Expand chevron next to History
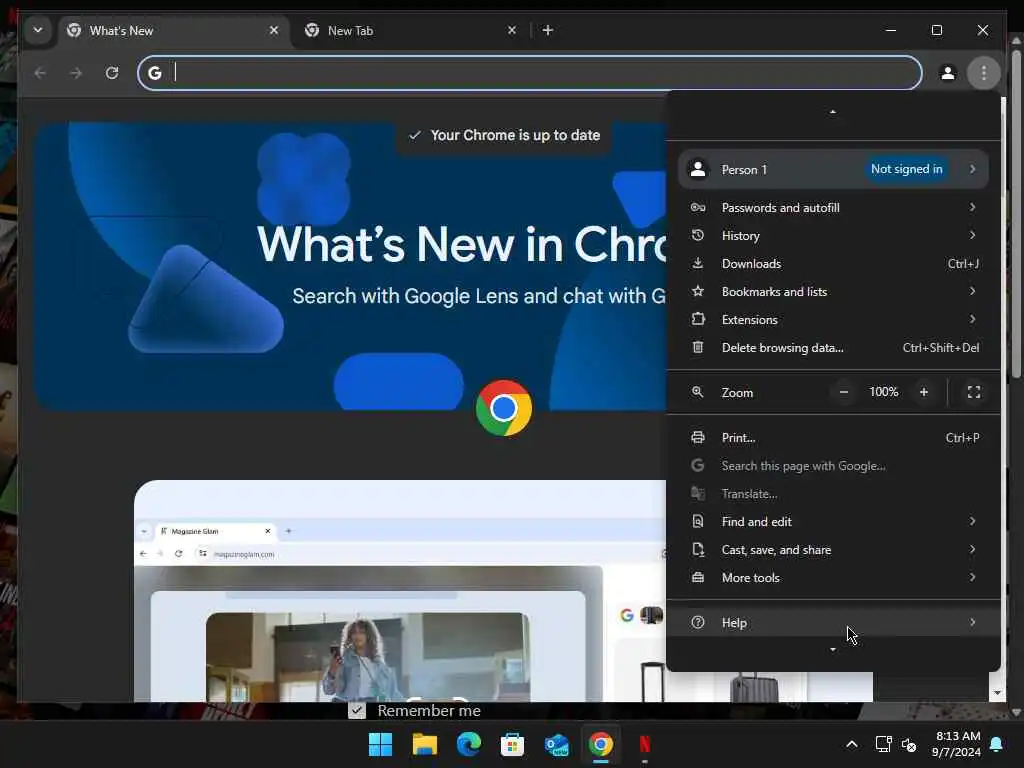1024x768 pixels. (972, 235)
